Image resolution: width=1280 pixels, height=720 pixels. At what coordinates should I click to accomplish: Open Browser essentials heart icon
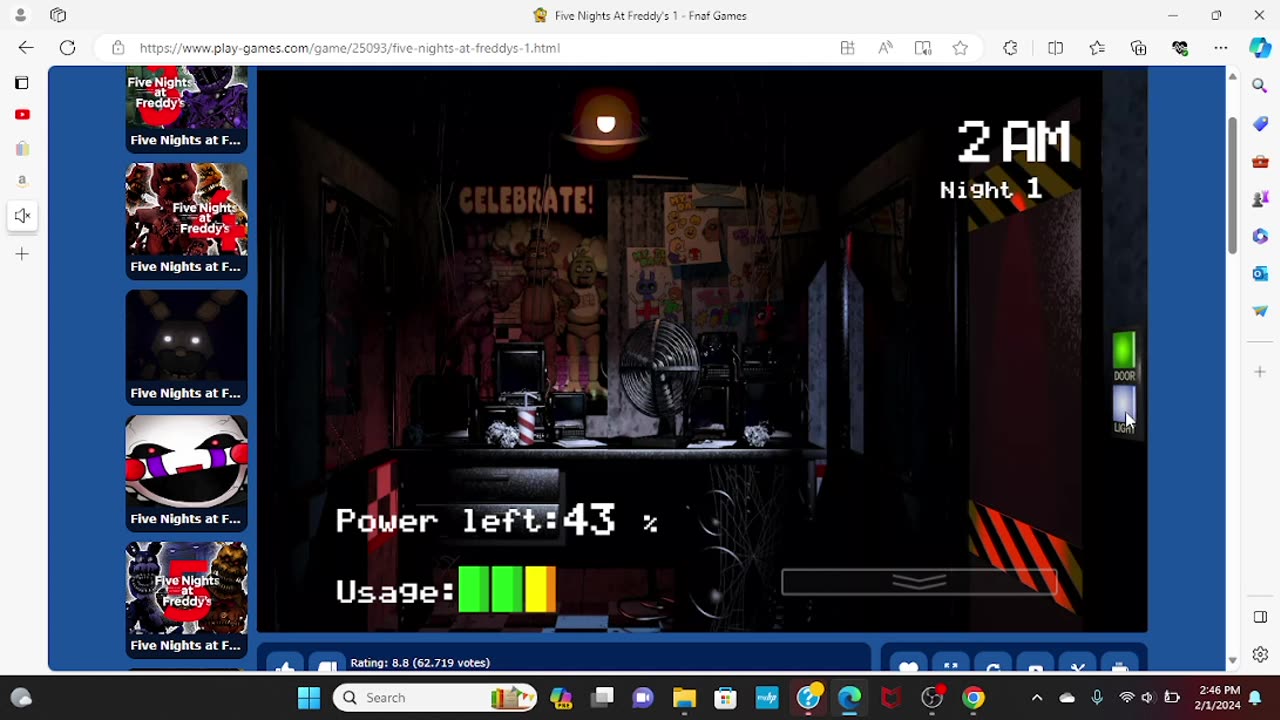pyautogui.click(x=1180, y=48)
